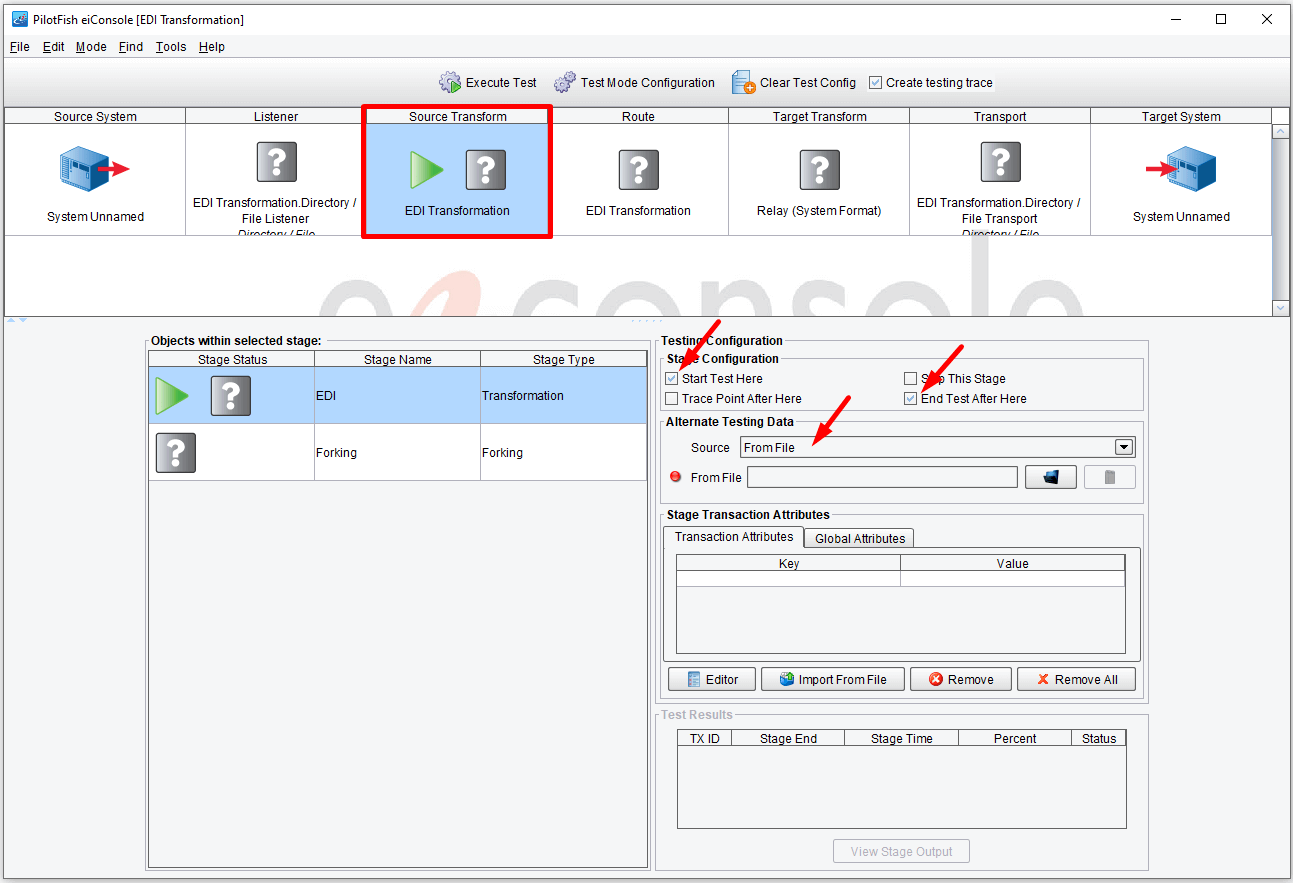This screenshot has height=883, width=1293.
Task: Select the Forking stage name cell
Action: coord(398,453)
